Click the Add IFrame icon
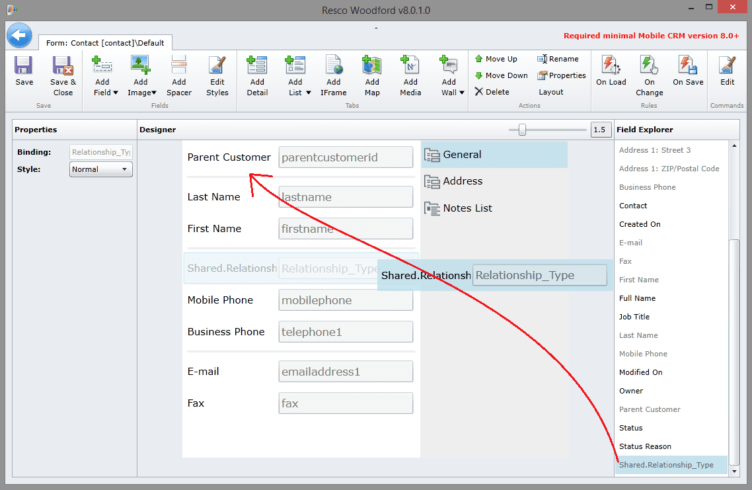 pyautogui.click(x=333, y=68)
